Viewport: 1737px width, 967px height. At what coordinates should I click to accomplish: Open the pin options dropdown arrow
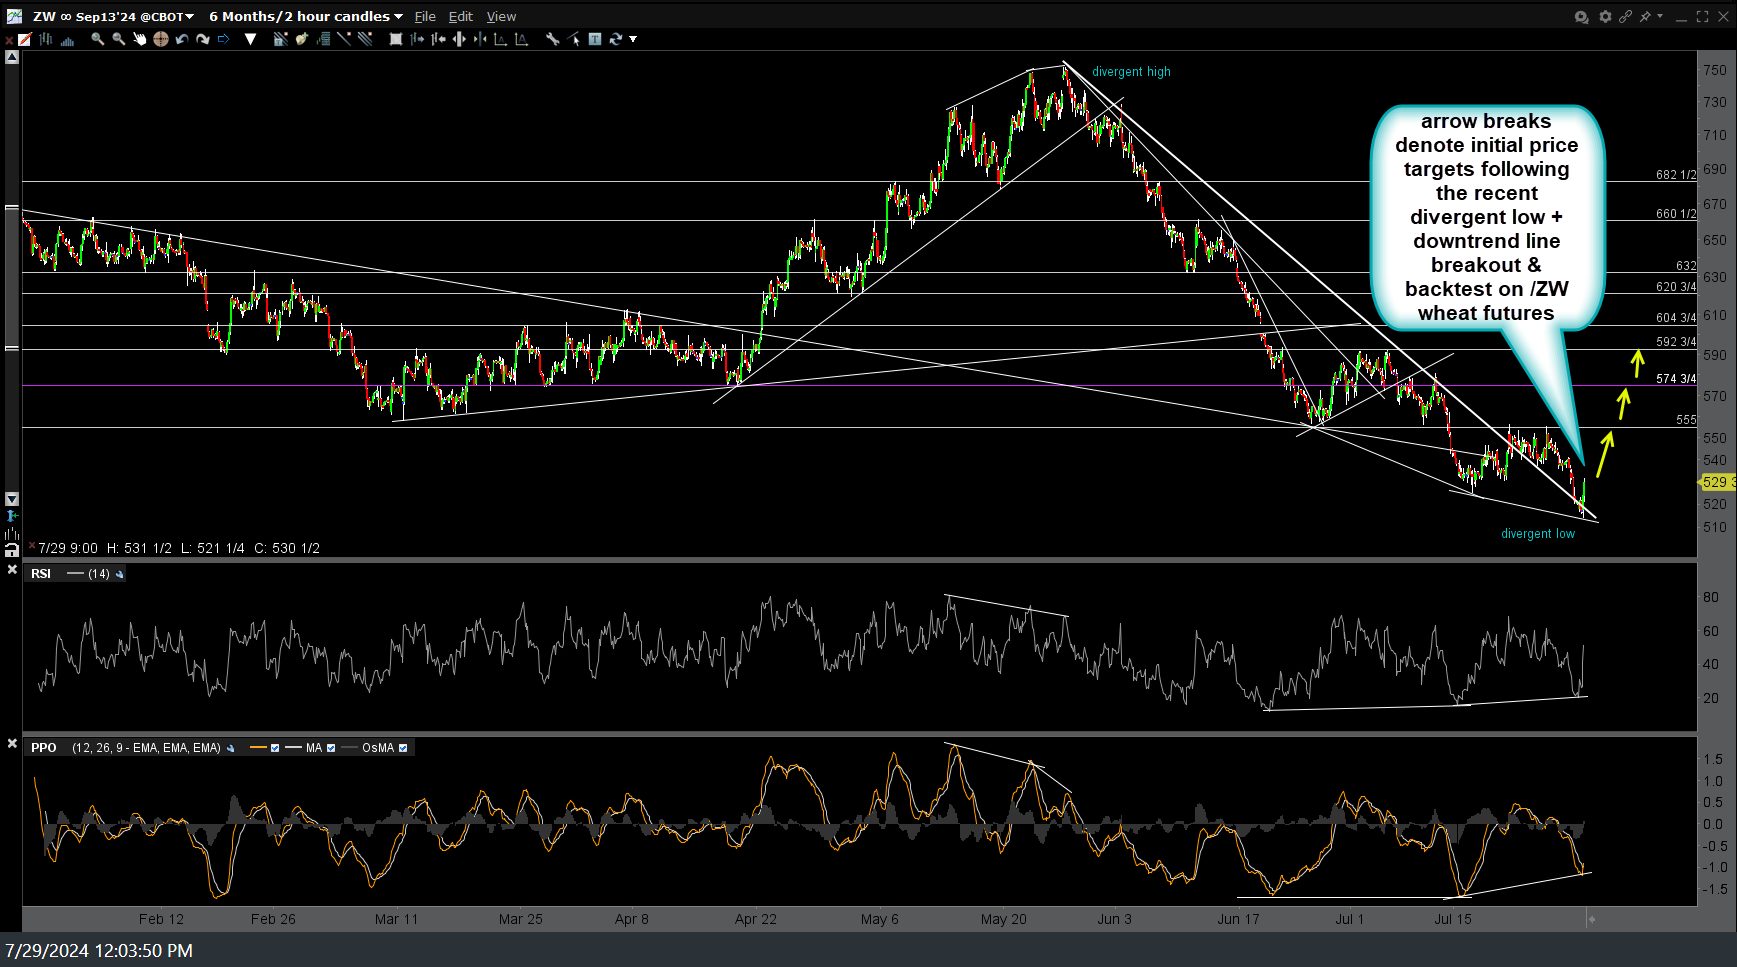[1660, 16]
